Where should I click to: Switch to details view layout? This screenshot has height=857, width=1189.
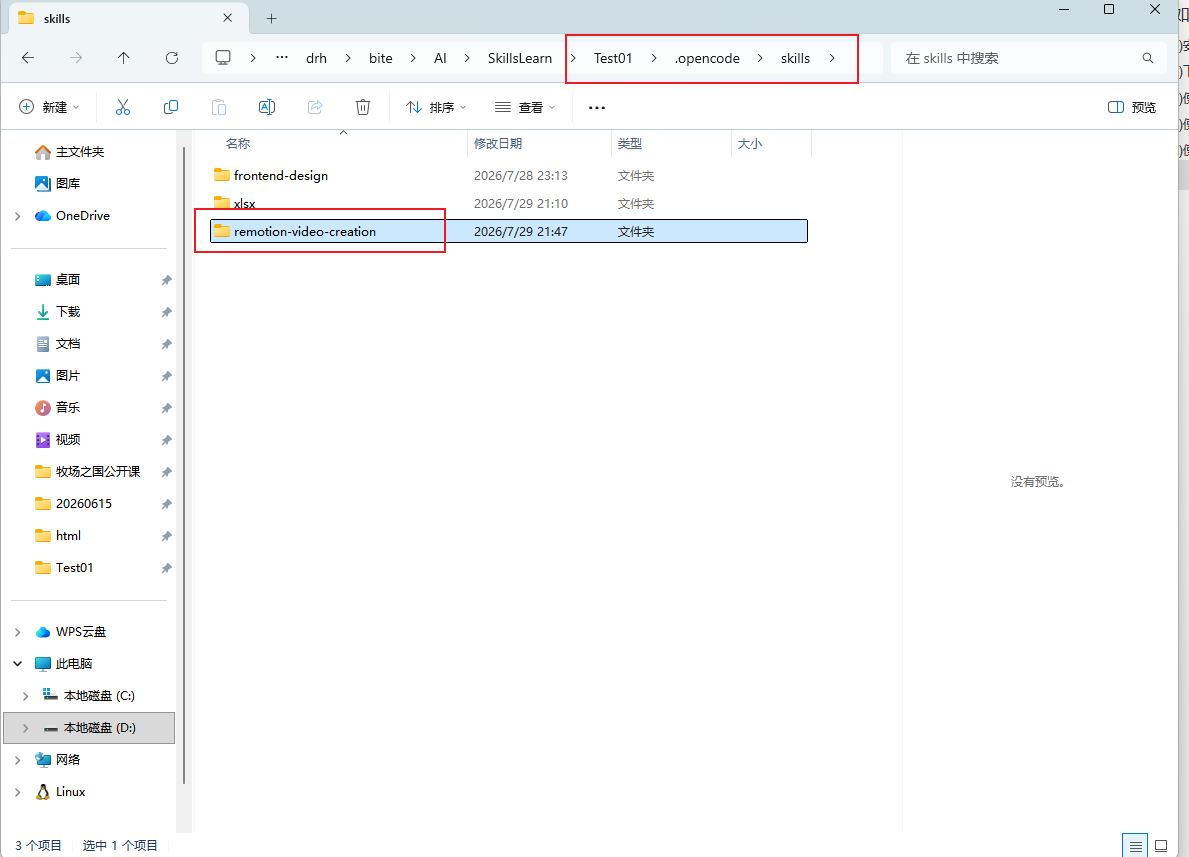1135,846
